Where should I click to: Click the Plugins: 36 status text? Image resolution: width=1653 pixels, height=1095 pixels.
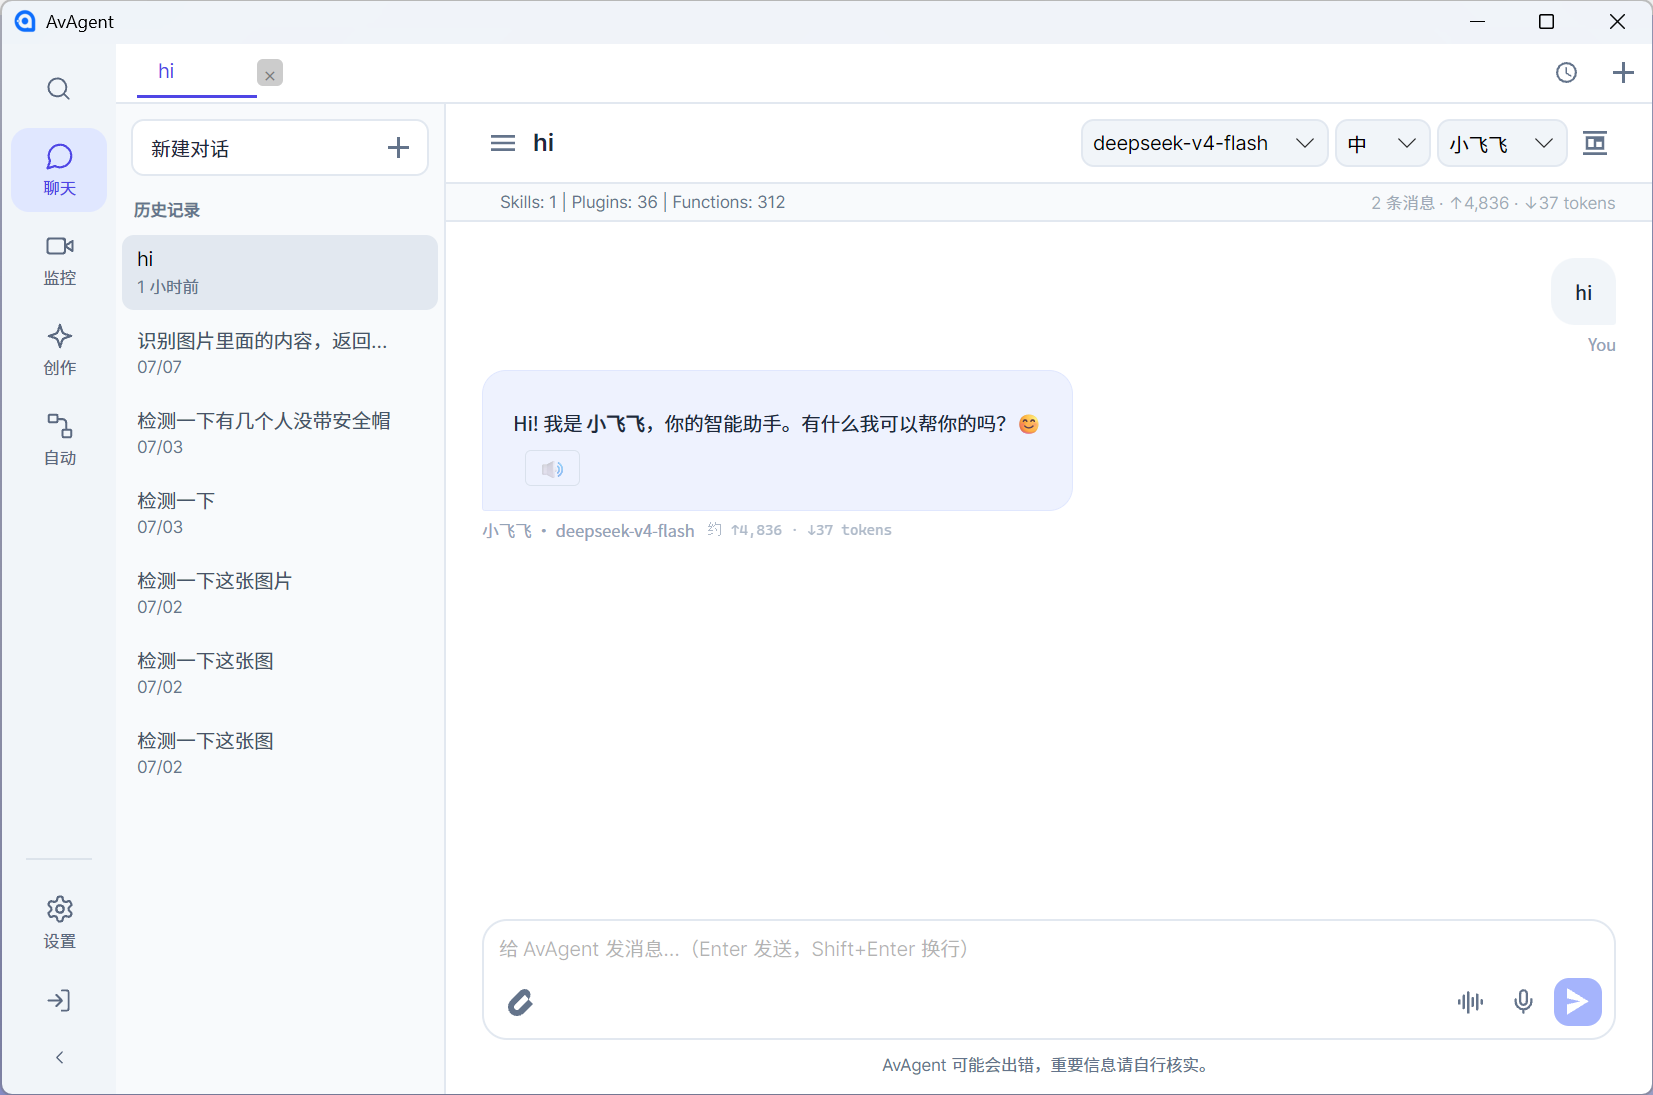click(614, 202)
